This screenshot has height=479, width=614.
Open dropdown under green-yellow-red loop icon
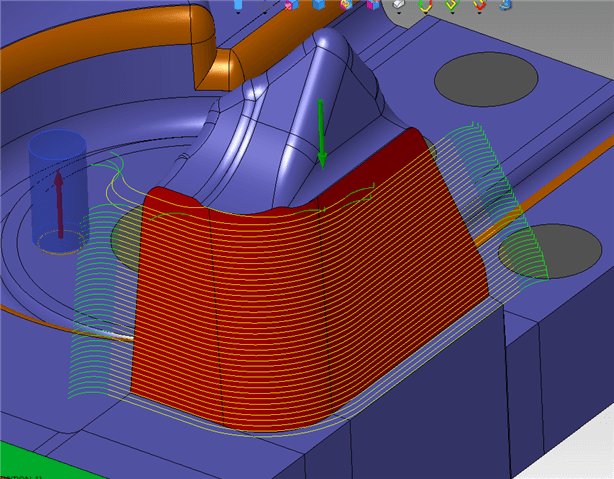pyautogui.click(x=425, y=13)
